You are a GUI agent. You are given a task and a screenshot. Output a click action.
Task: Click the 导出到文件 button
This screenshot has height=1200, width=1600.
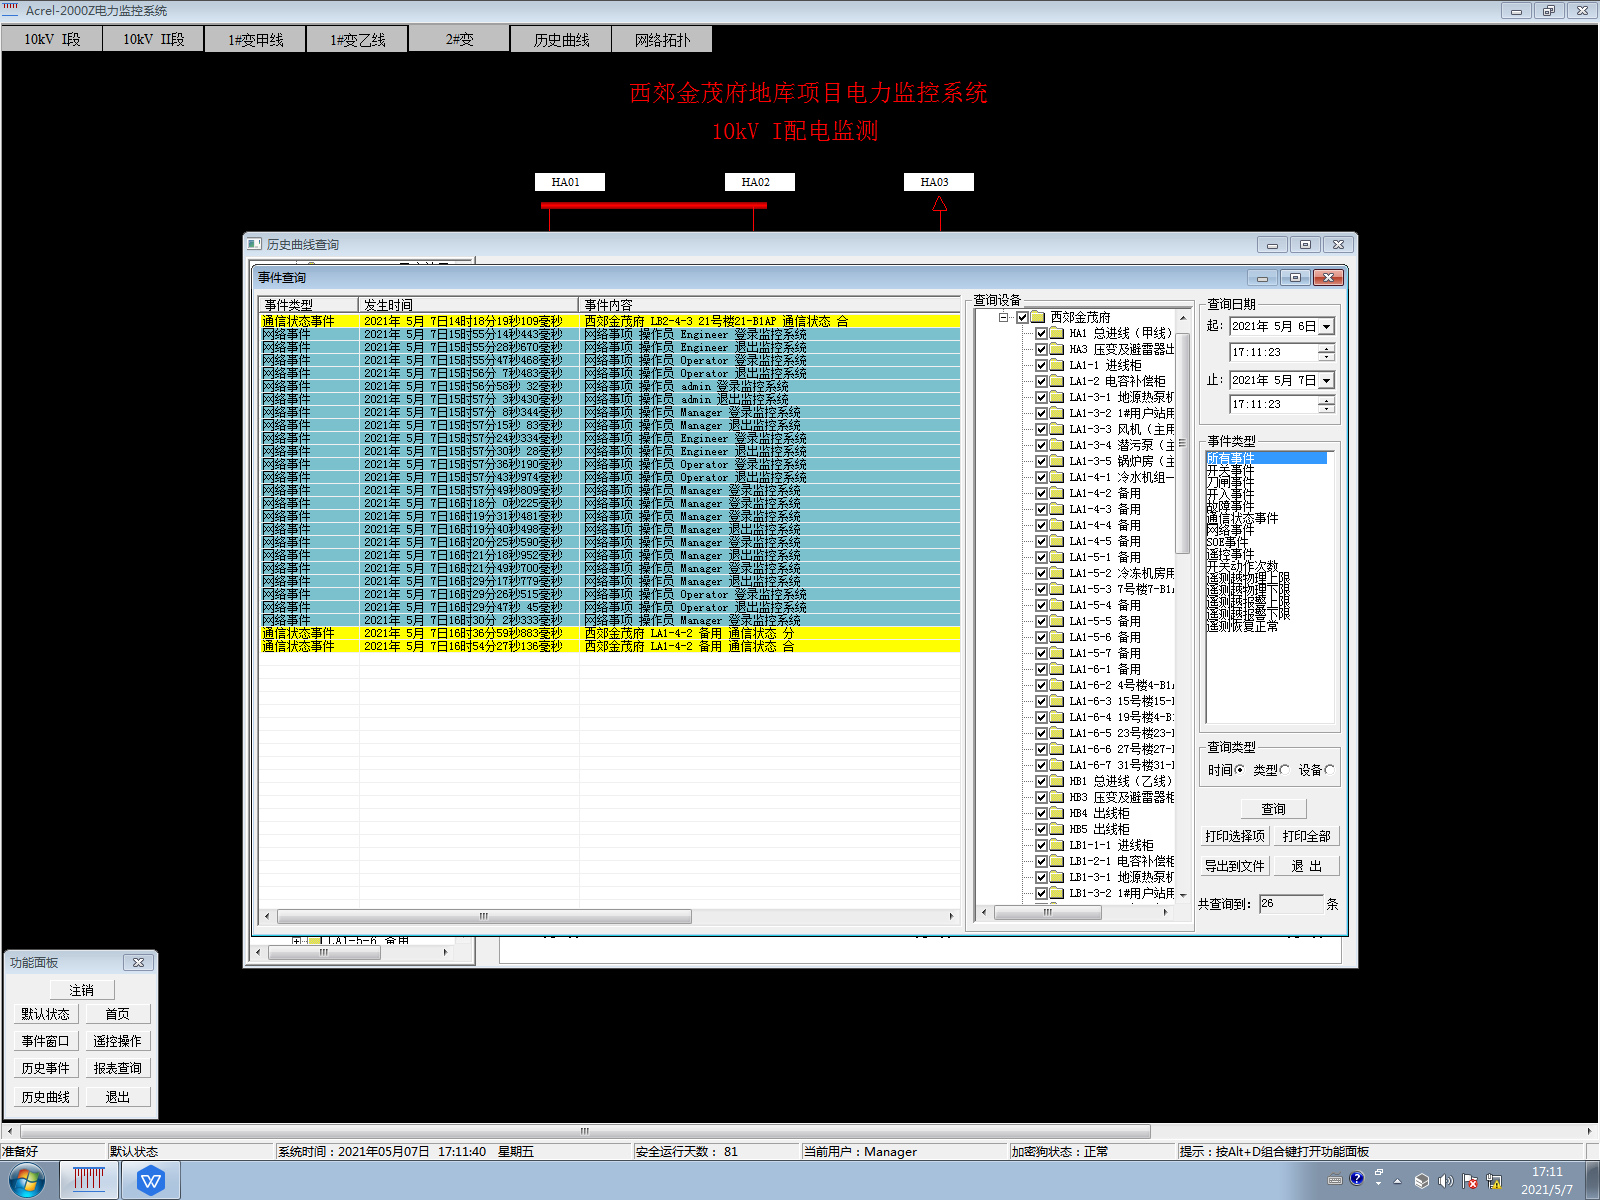[x=1234, y=866]
